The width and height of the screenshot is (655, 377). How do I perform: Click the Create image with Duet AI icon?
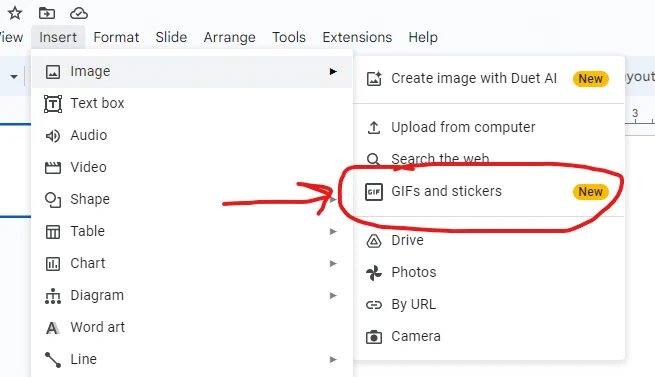click(x=374, y=79)
